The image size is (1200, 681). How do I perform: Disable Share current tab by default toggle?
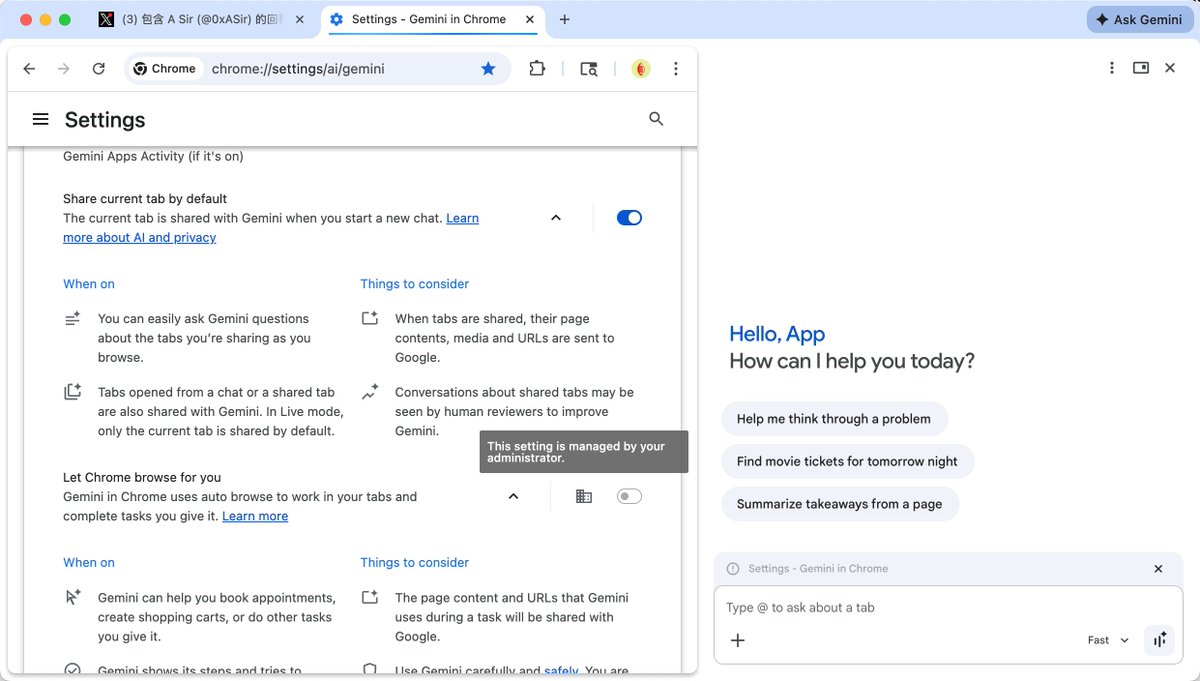(x=629, y=218)
